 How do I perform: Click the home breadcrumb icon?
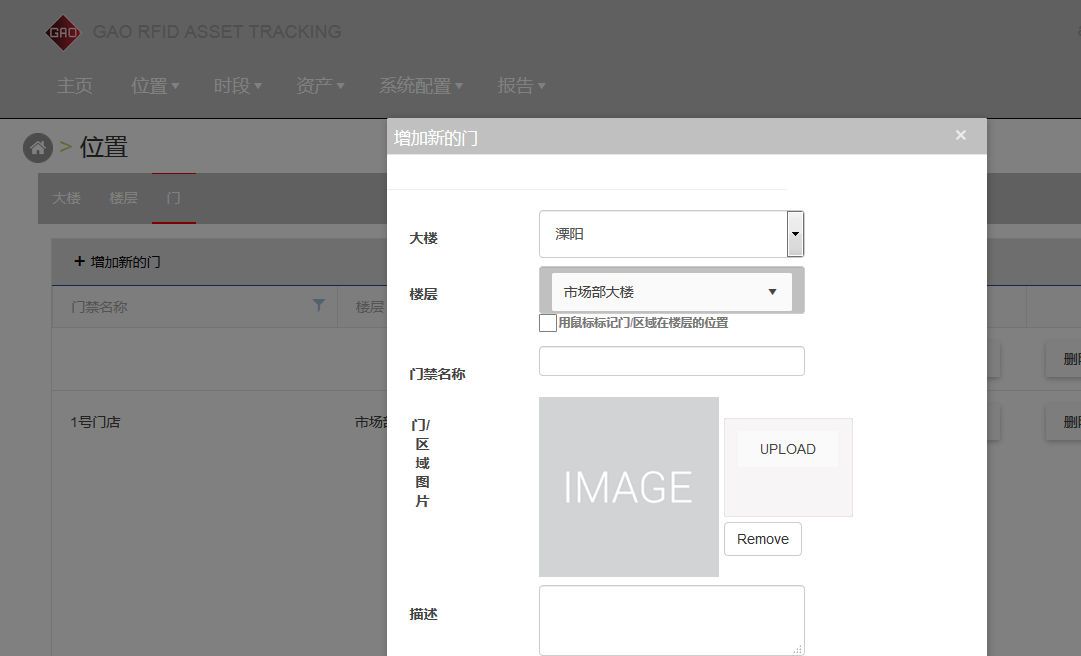(38, 148)
